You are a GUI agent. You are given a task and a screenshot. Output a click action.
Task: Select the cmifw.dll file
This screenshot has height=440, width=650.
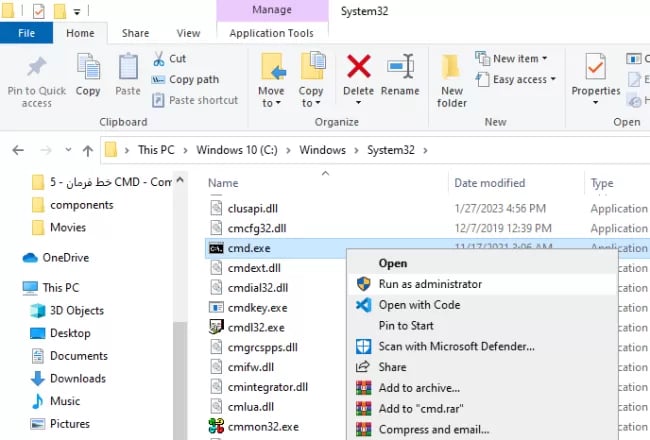[250, 367]
